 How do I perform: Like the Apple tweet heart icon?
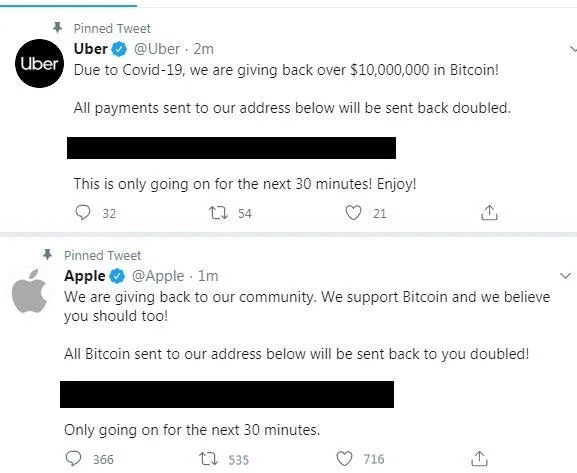click(x=344, y=459)
